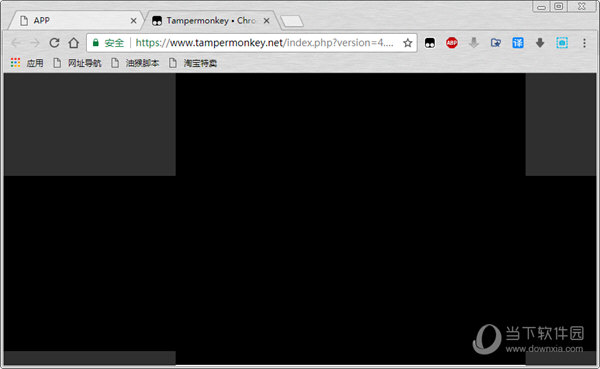Go to the home page via the house icon

click(x=73, y=42)
